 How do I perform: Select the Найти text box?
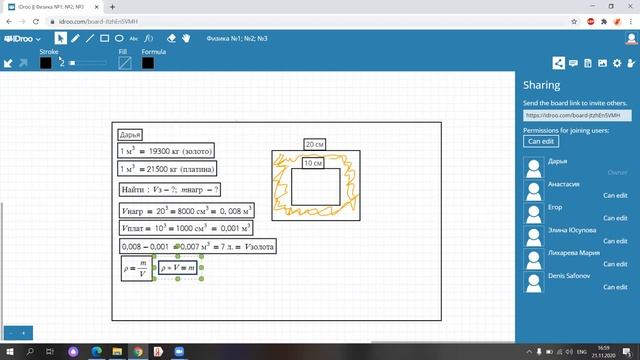[x=170, y=189]
